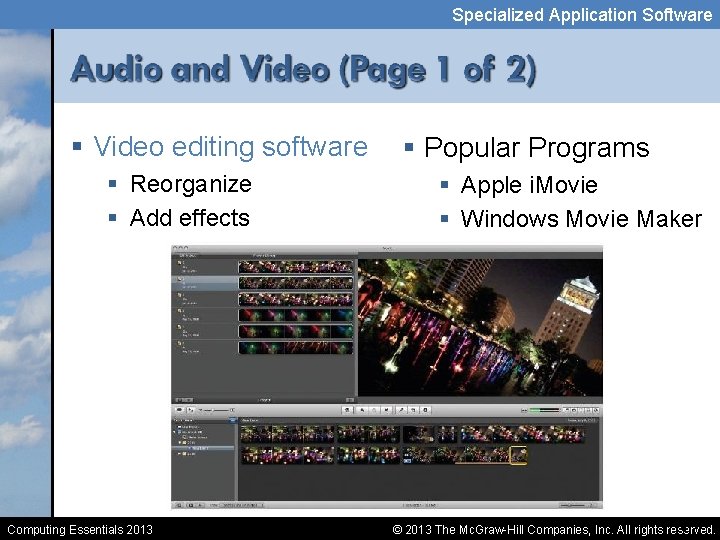The image size is (720, 540).
Task: Click the add selection to project button
Action: click(347, 410)
